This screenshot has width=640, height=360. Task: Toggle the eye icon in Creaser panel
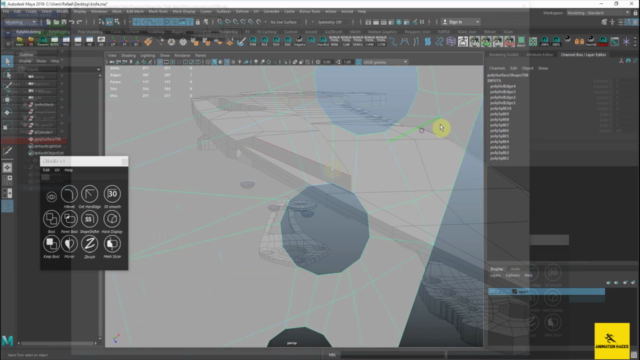(x=51, y=197)
